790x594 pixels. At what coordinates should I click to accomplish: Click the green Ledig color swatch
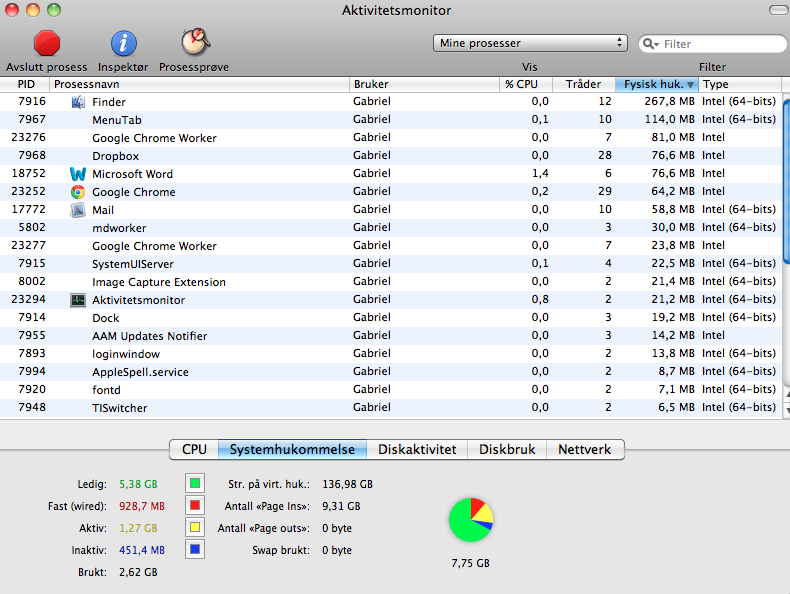[x=195, y=484]
